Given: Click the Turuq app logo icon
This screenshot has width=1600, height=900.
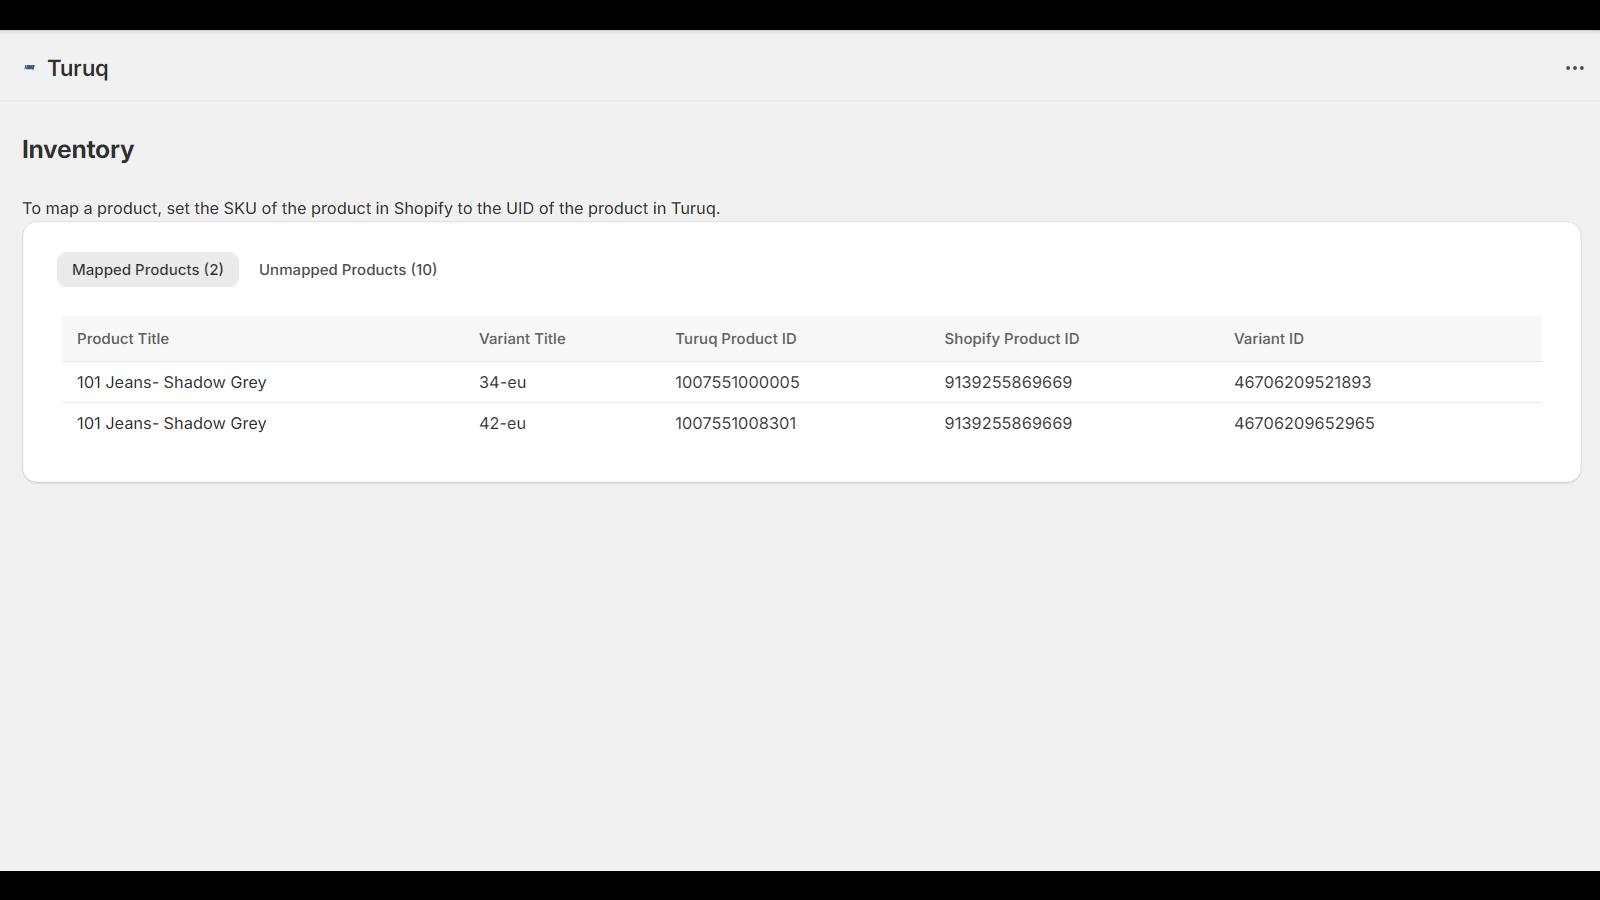Looking at the screenshot, I should (30, 68).
